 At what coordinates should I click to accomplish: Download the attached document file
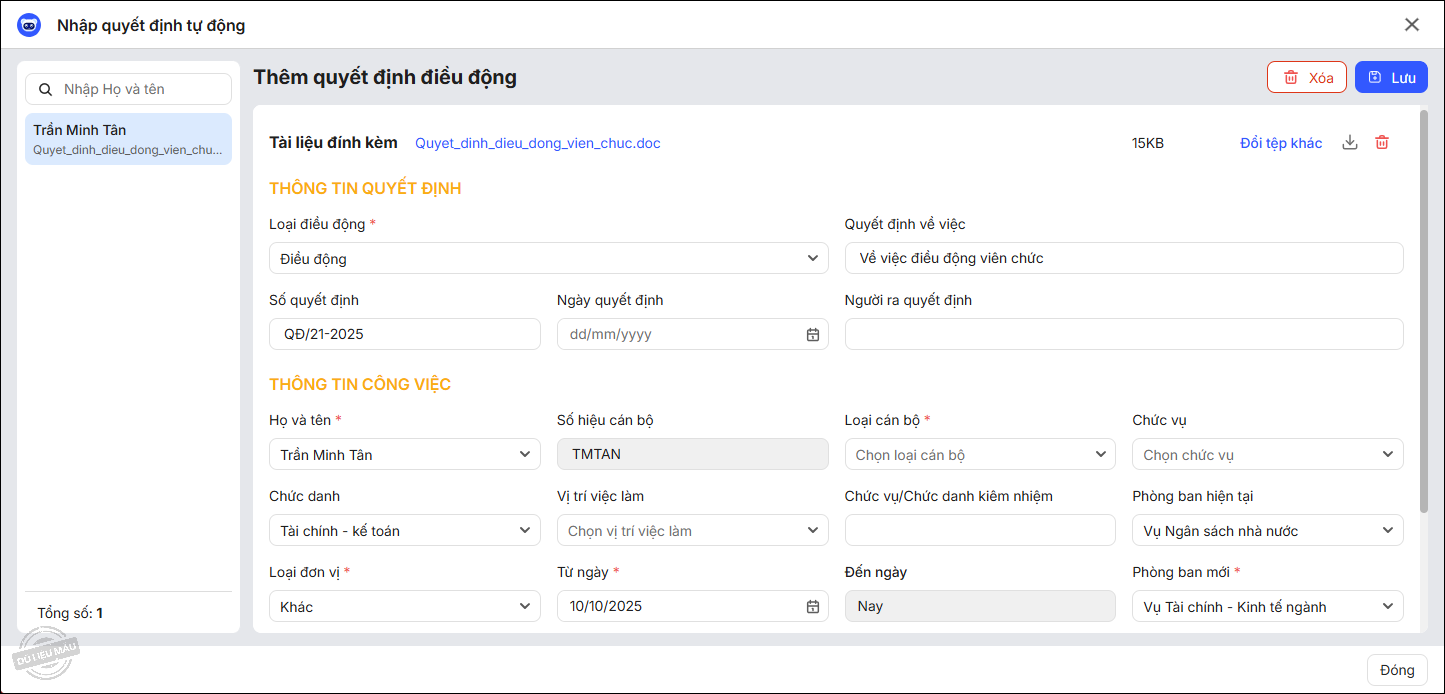(x=1349, y=143)
